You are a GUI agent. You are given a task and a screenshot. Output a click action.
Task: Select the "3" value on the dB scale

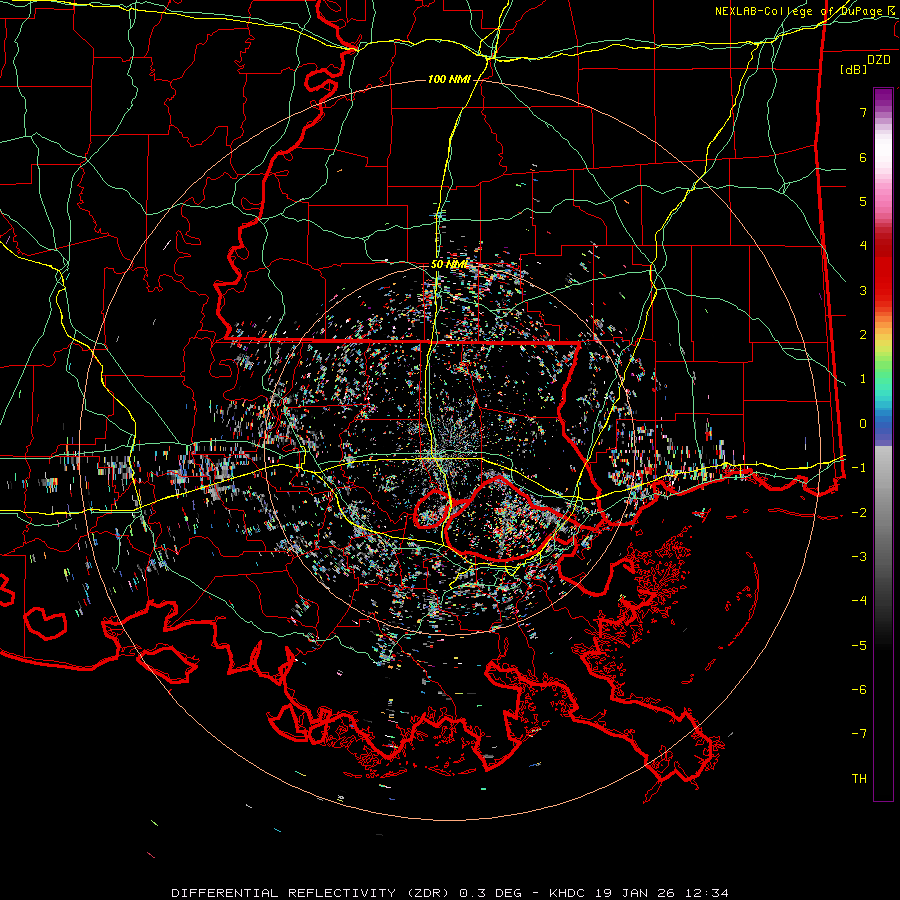click(863, 290)
